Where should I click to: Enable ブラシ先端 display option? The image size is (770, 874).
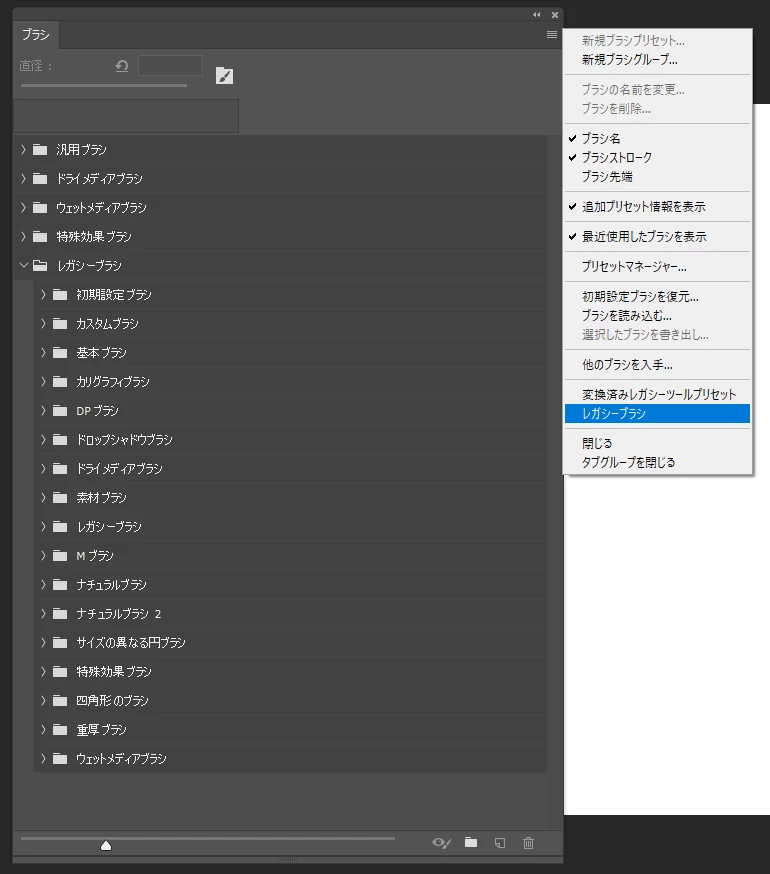click(x=657, y=176)
